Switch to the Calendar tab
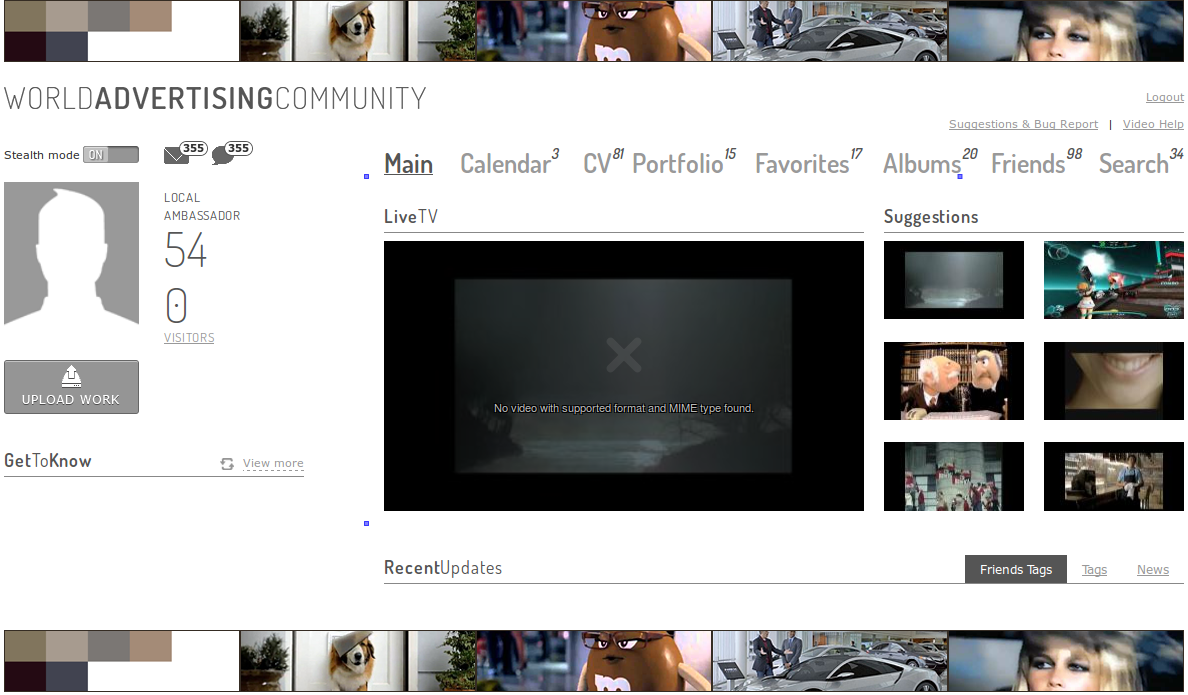The image size is (1188, 695). pyautogui.click(x=505, y=164)
